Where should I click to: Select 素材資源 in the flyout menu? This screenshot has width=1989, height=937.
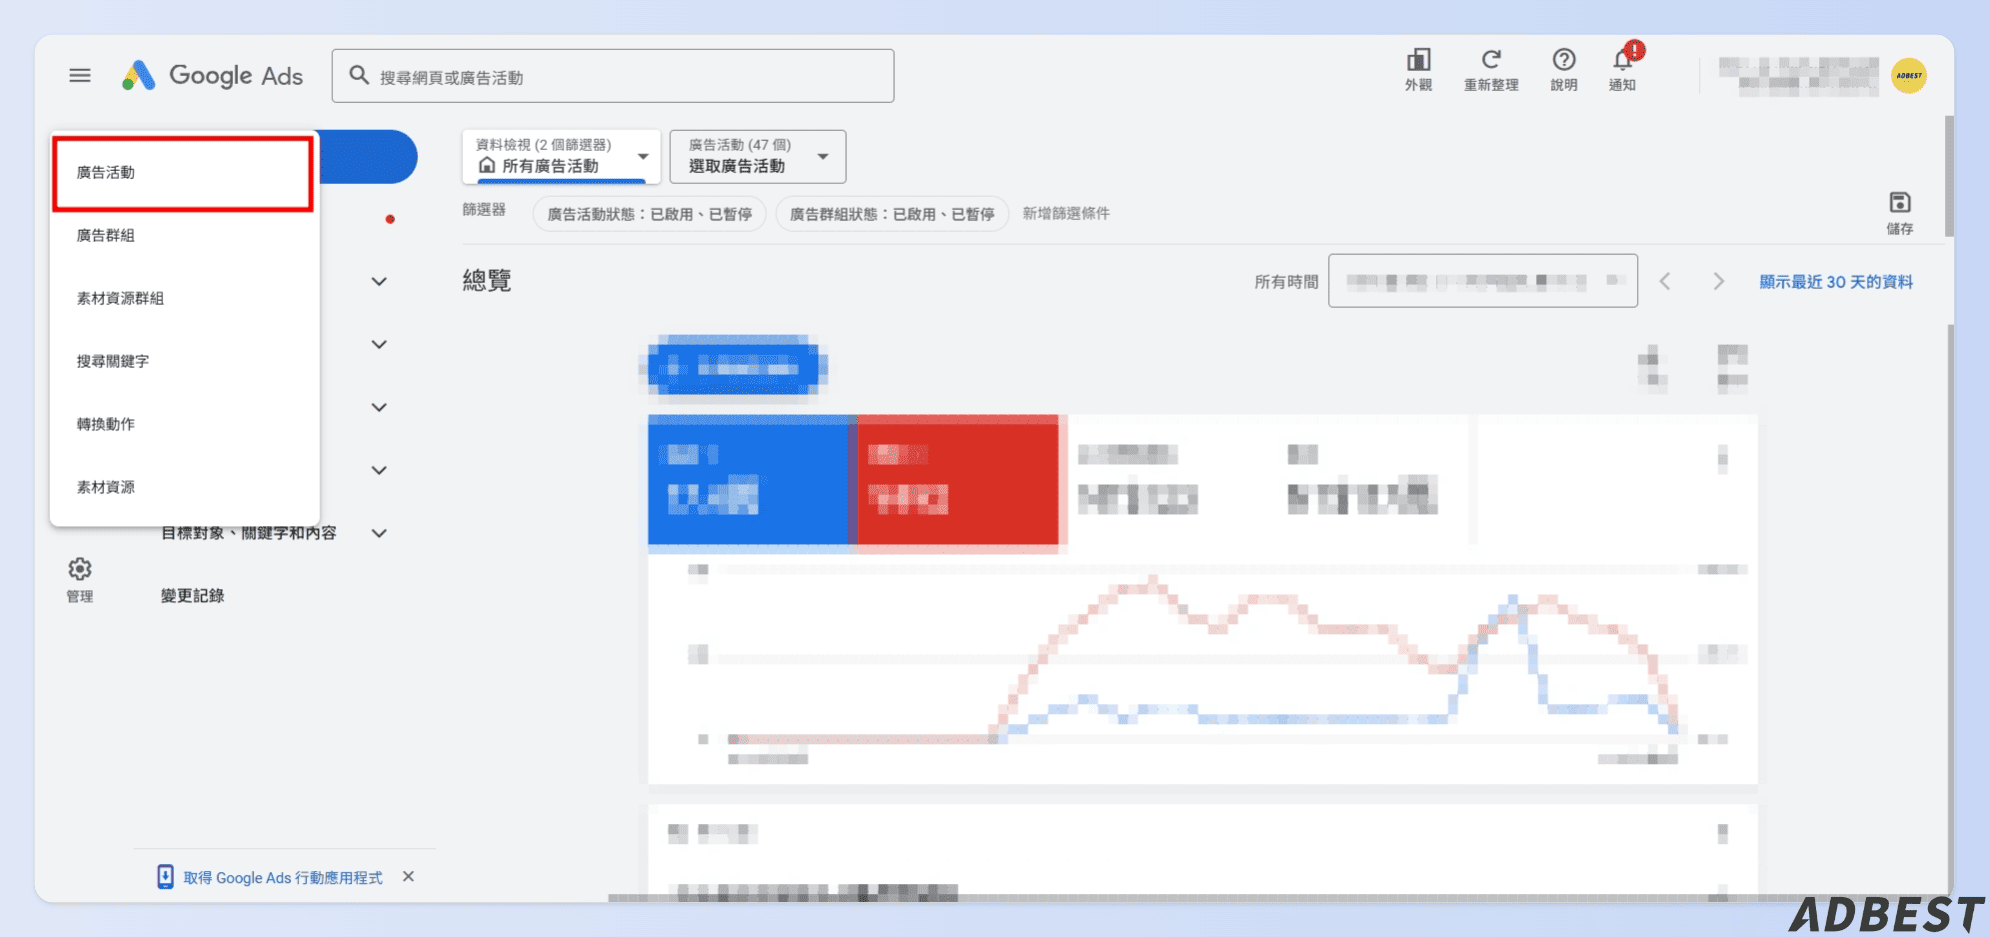(185, 488)
